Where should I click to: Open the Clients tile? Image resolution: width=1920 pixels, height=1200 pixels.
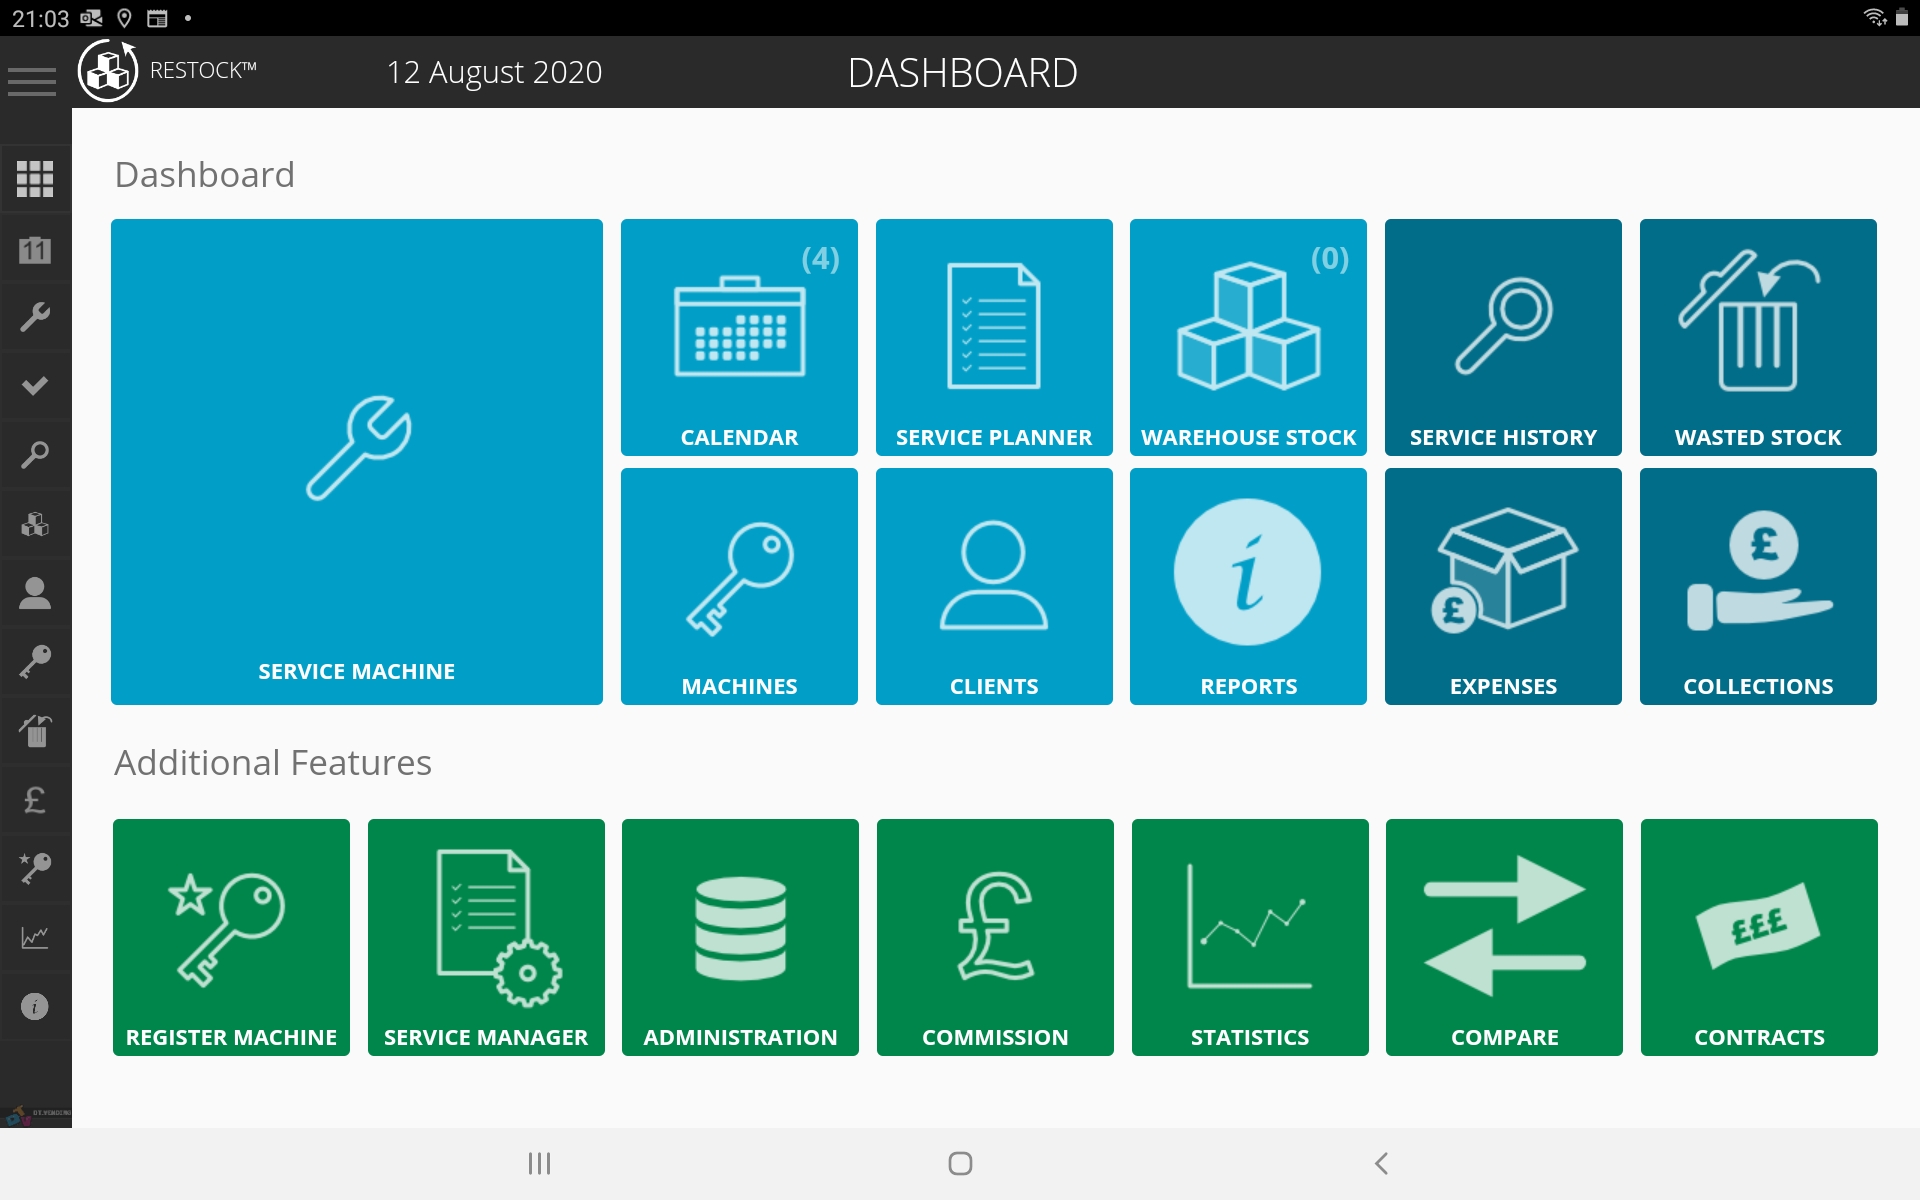tap(993, 586)
